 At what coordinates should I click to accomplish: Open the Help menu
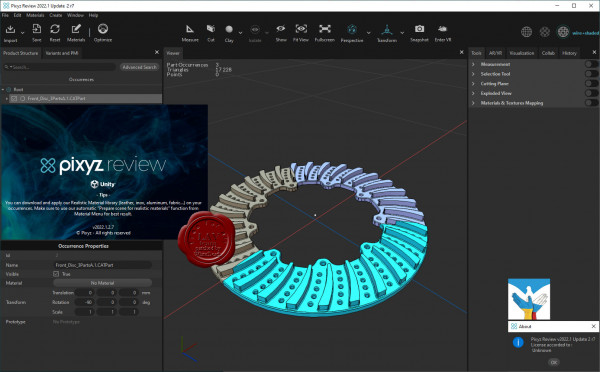click(93, 15)
